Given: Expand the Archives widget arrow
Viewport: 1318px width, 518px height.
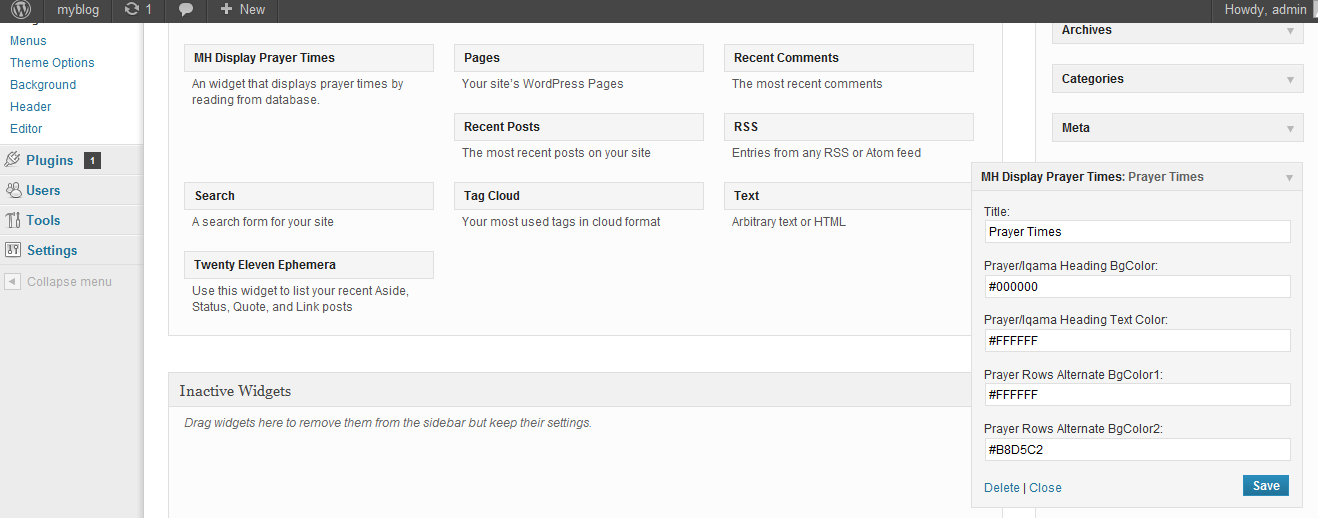Looking at the screenshot, I should (x=1290, y=31).
